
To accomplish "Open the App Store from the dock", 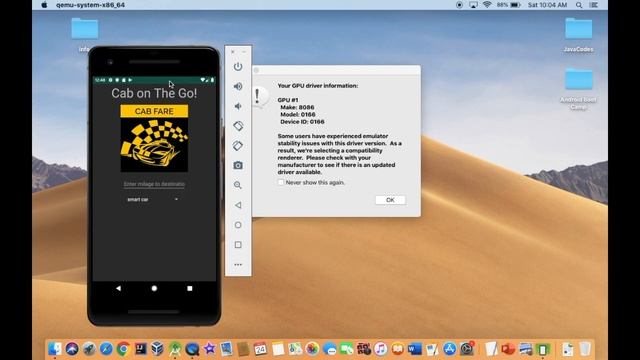I will pyautogui.click(x=449, y=349).
